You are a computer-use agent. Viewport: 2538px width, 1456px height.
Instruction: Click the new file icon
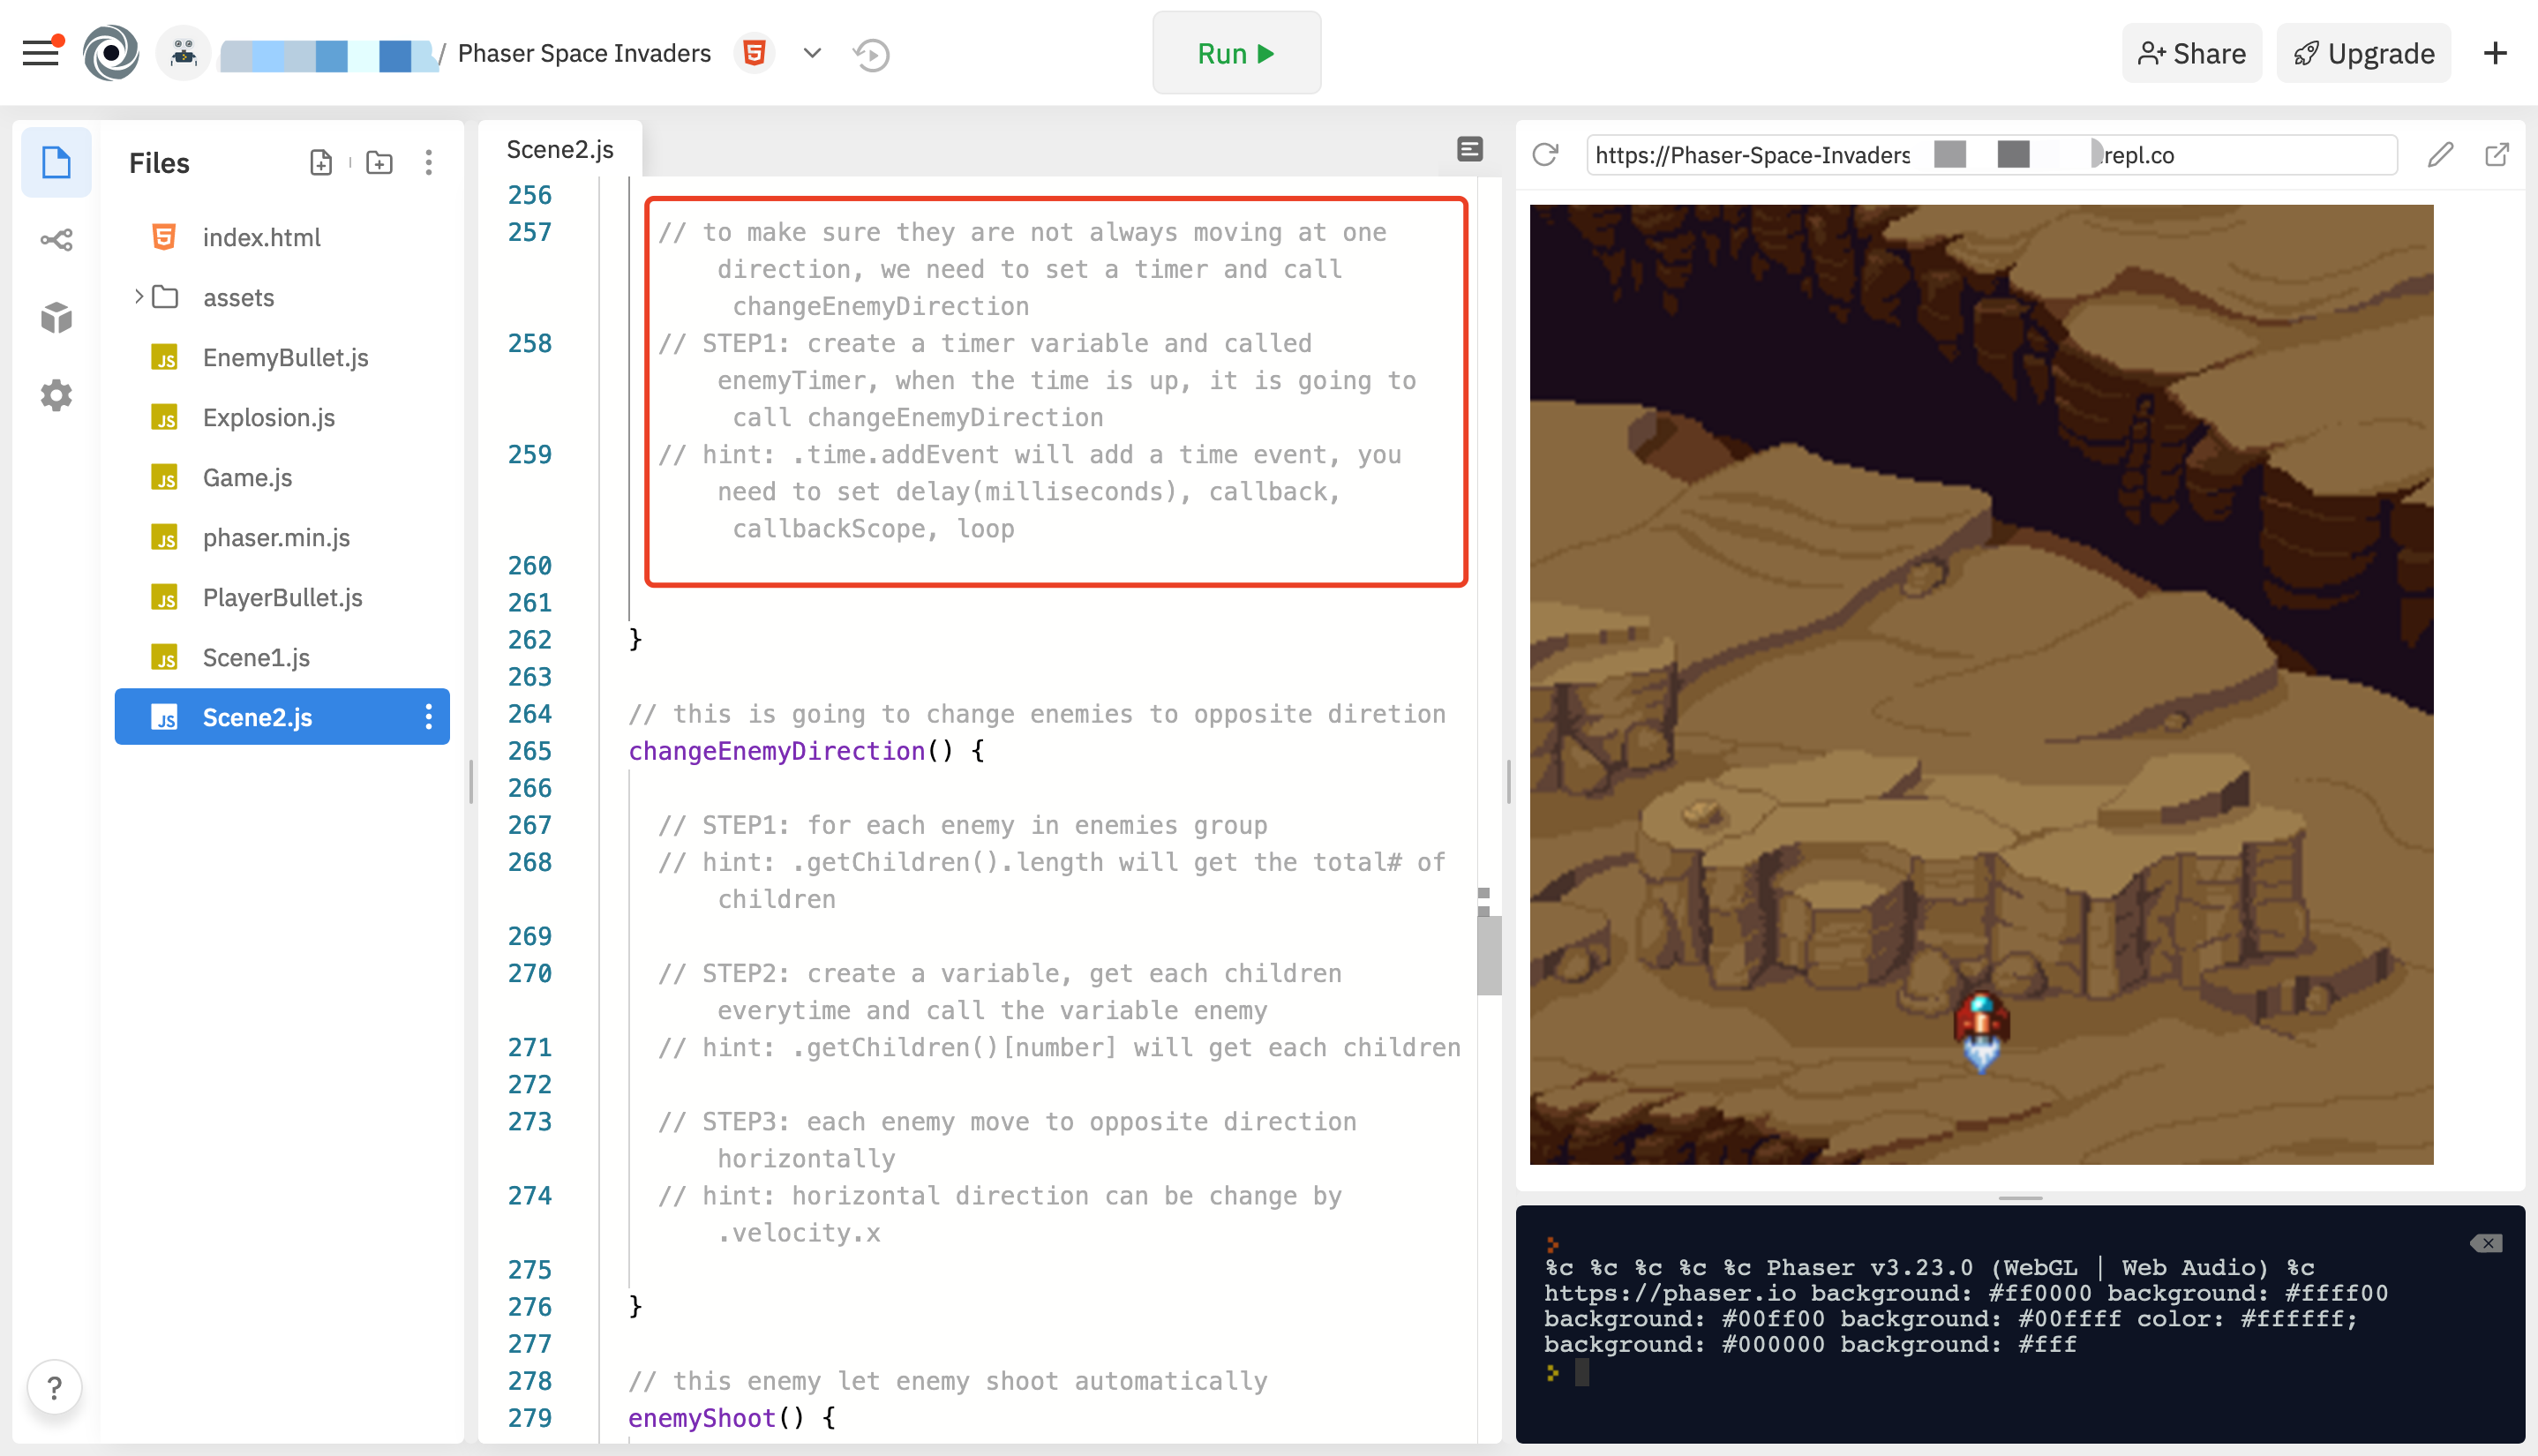320,163
